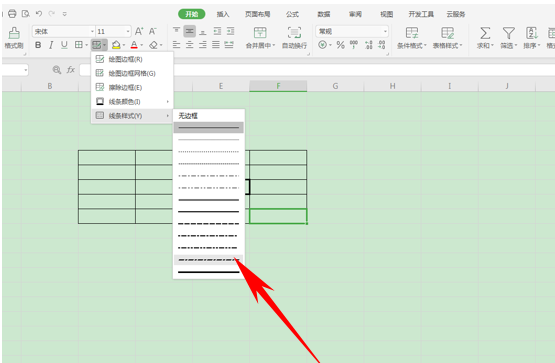
Task: Click the percent style icon
Action: point(341,45)
